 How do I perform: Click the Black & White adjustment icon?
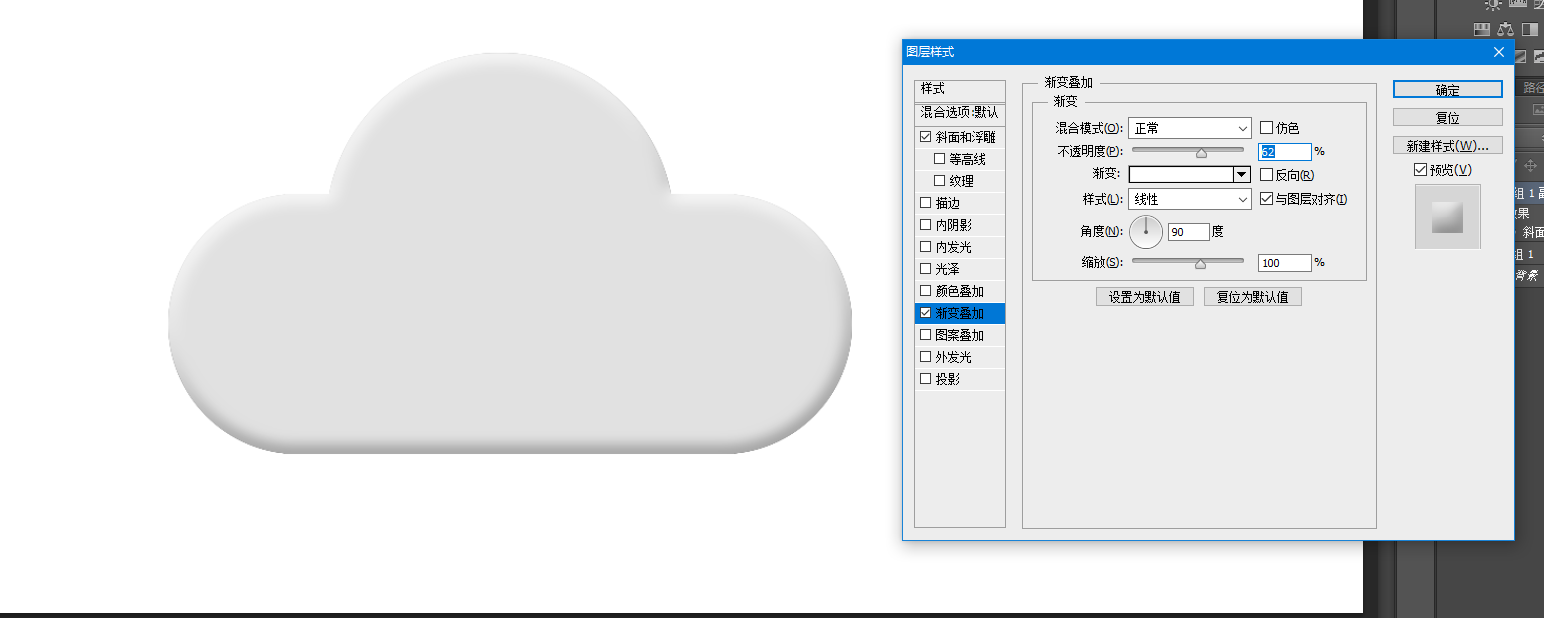click(x=1529, y=30)
